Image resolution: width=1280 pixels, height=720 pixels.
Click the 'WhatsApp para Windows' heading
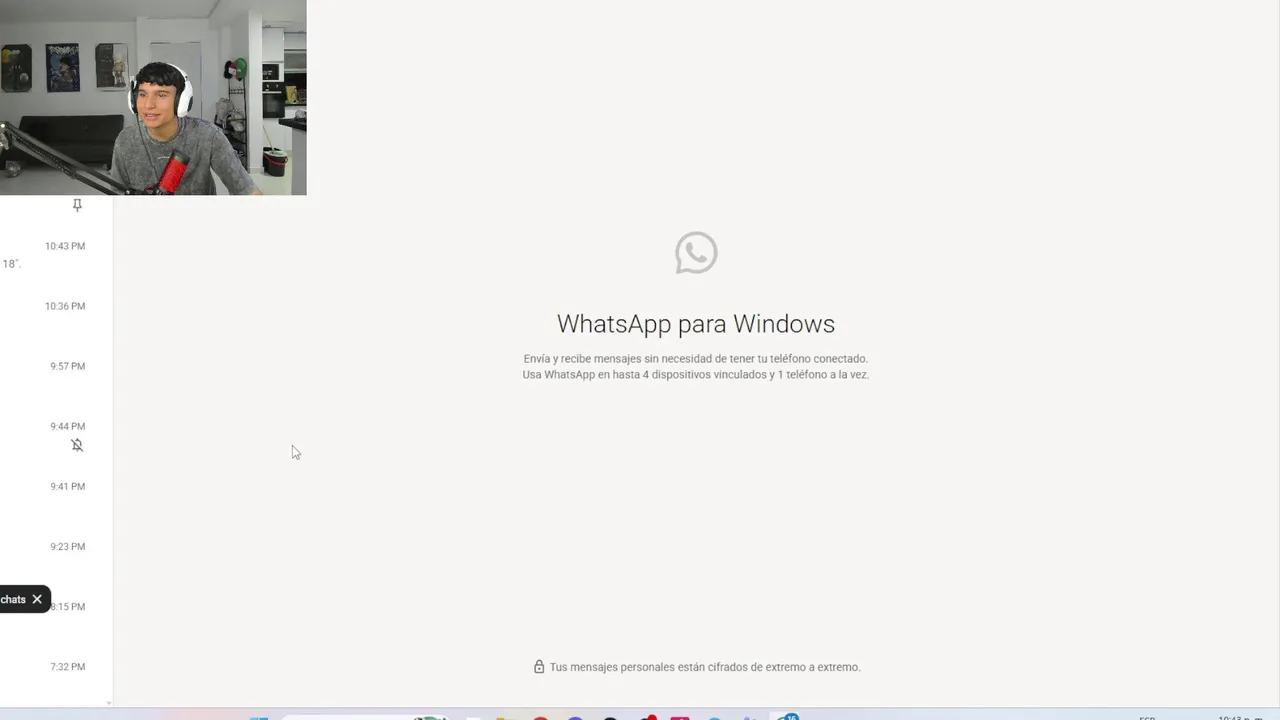[696, 324]
